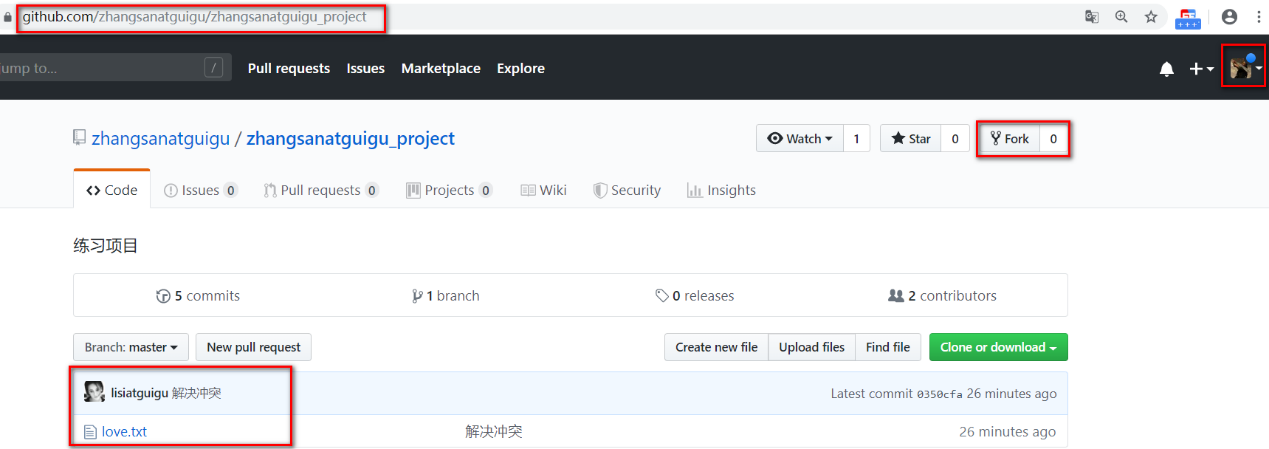1269x449 pixels.
Task: Click the Clone or download button
Action: pyautogui.click(x=997, y=347)
